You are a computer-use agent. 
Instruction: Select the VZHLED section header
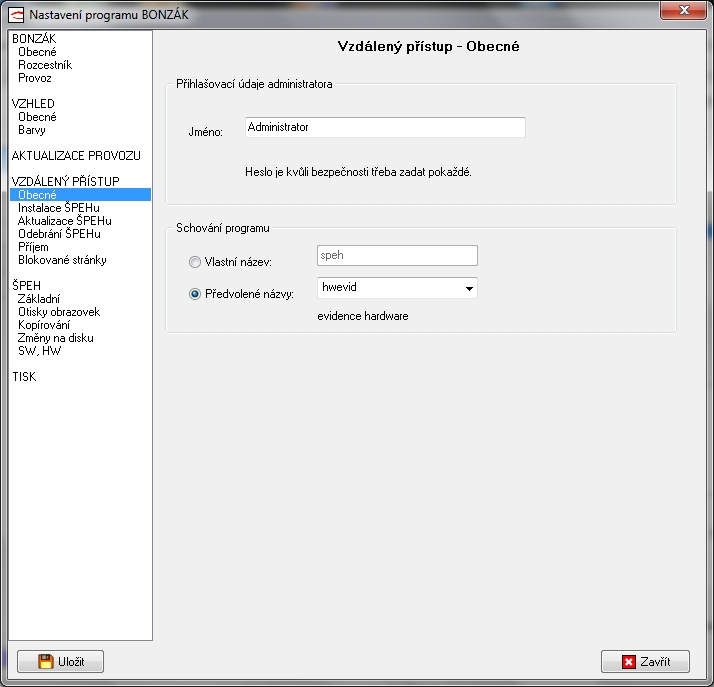click(x=33, y=104)
